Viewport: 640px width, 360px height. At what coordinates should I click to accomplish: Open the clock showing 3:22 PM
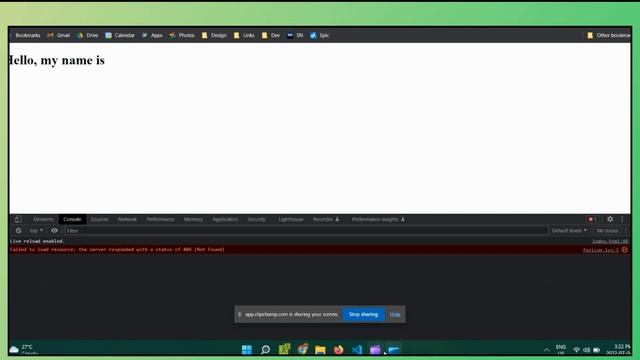(x=619, y=349)
